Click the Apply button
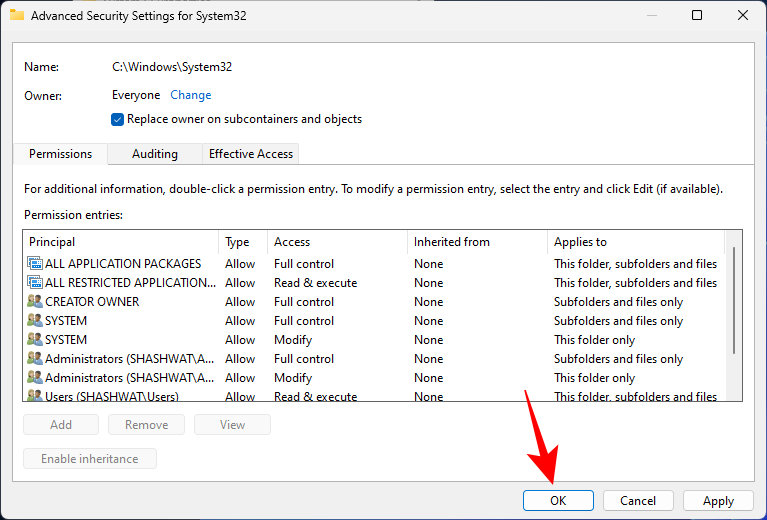This screenshot has height=520, width=767. point(718,501)
